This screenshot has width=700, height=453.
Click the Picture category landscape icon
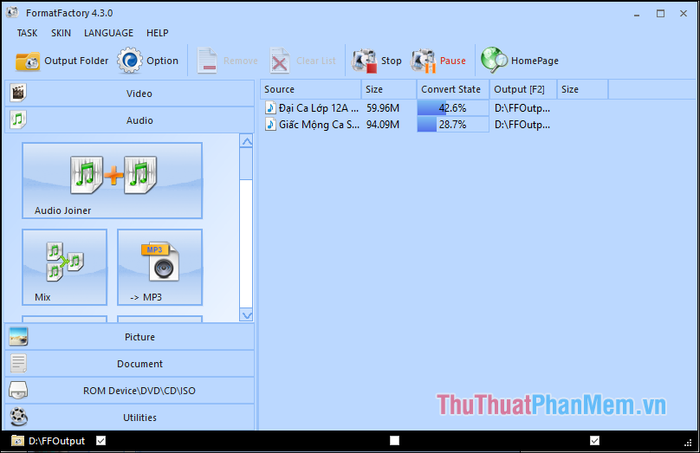(x=18, y=337)
